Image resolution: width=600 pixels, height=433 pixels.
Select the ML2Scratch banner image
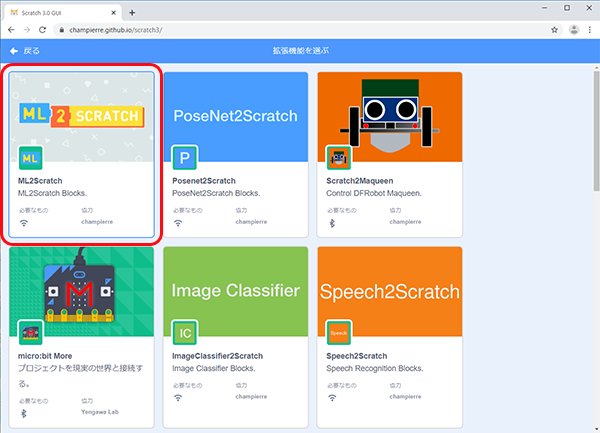81,115
